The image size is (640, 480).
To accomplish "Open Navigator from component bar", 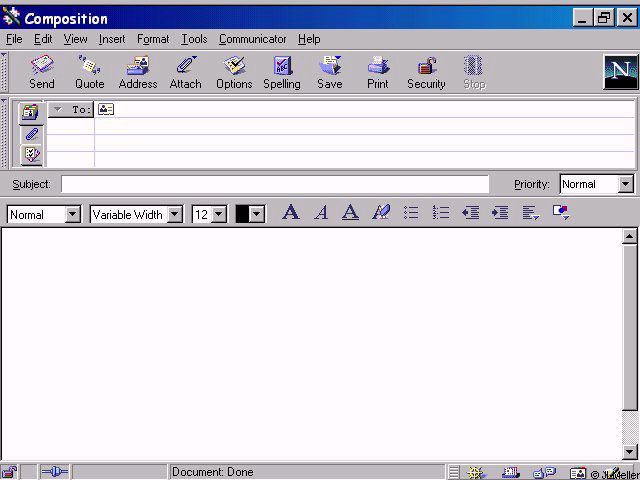I will [x=477, y=472].
